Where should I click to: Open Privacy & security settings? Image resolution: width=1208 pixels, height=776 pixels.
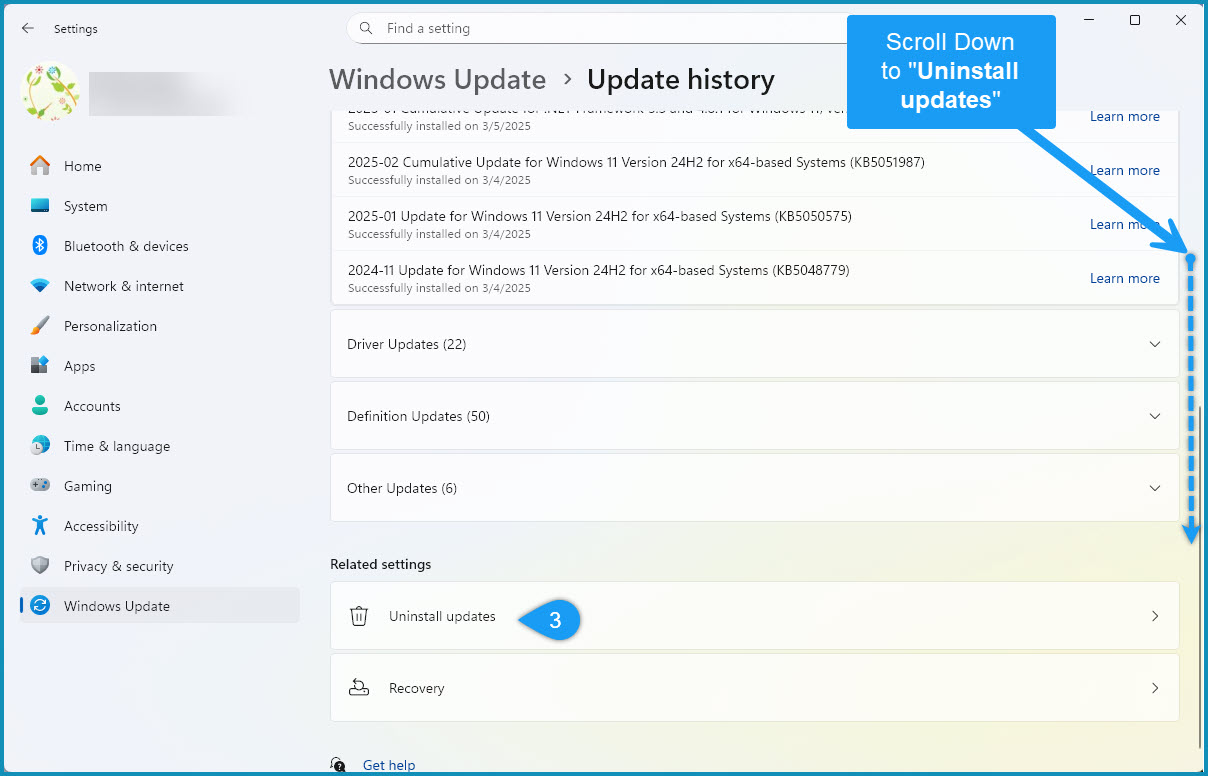point(40,566)
